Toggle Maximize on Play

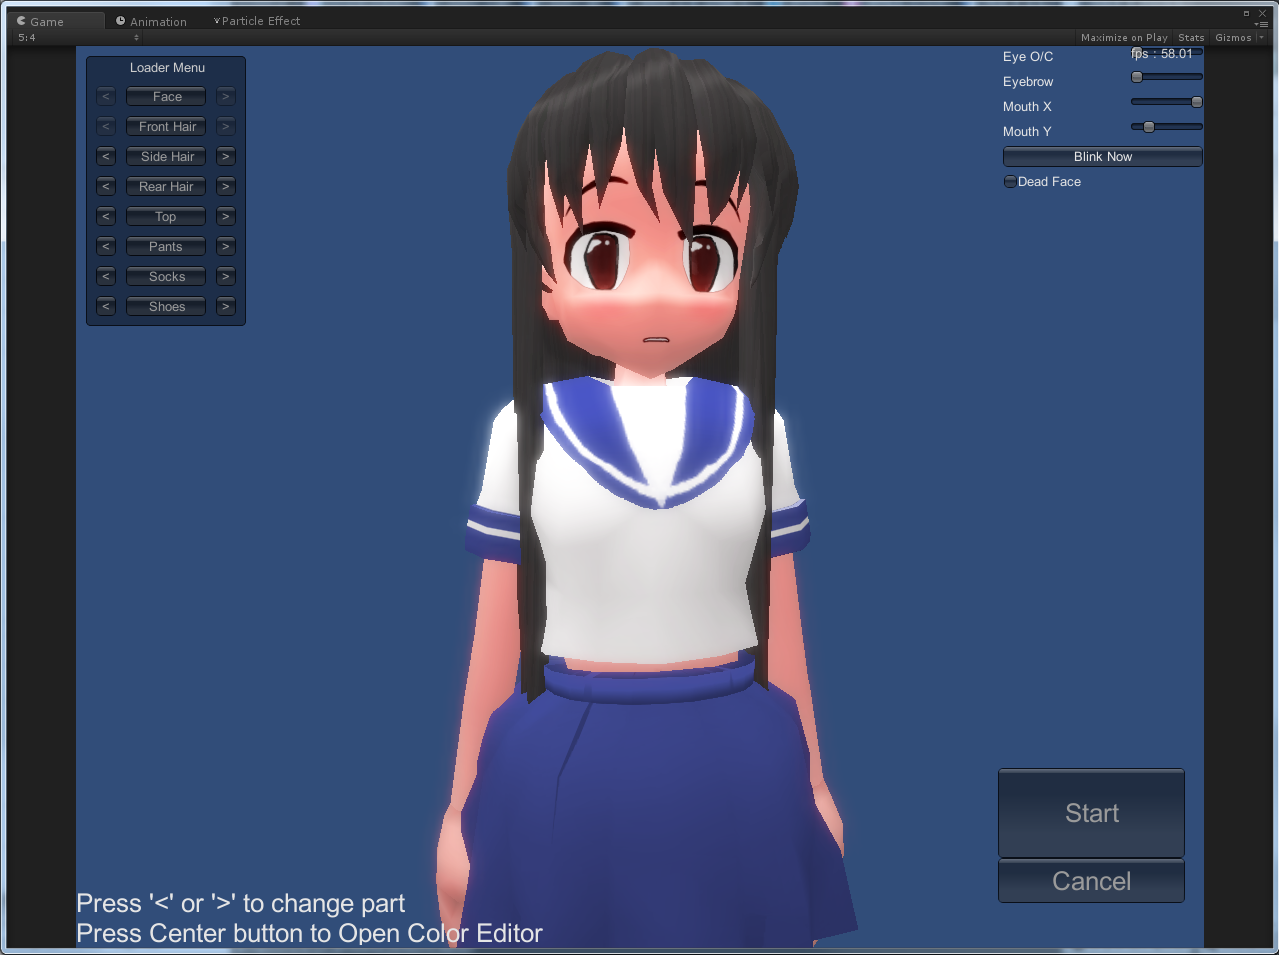point(1124,38)
